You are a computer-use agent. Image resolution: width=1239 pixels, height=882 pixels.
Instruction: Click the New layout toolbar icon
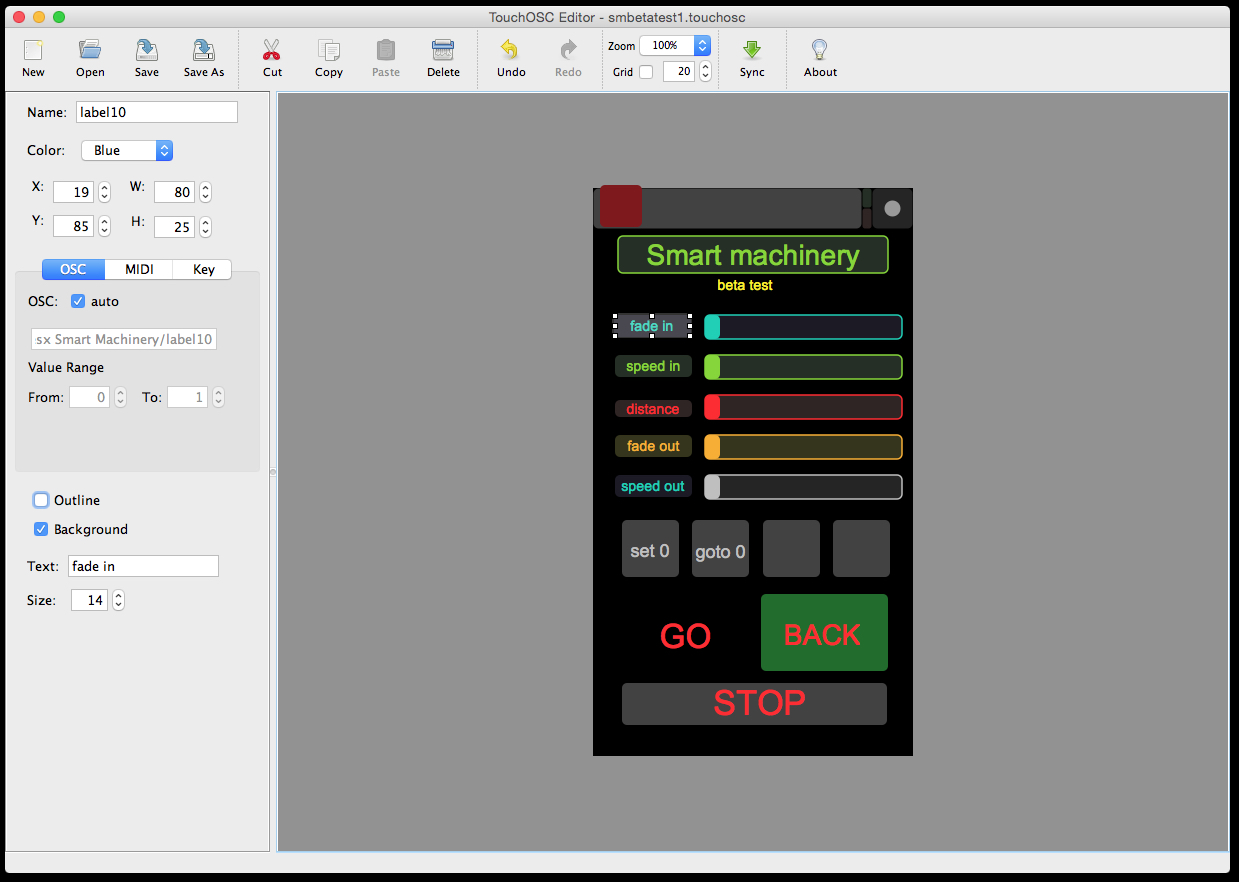tap(33, 50)
